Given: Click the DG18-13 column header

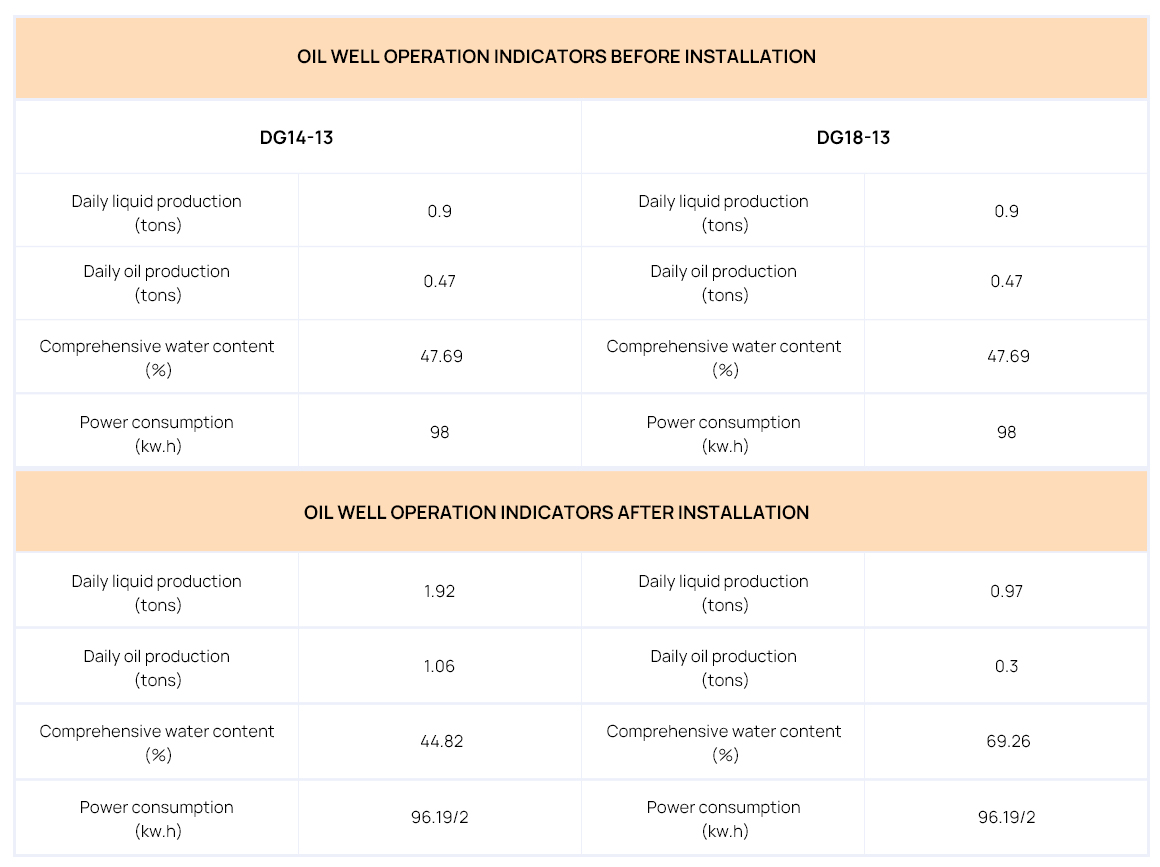Looking at the screenshot, I should point(853,138).
